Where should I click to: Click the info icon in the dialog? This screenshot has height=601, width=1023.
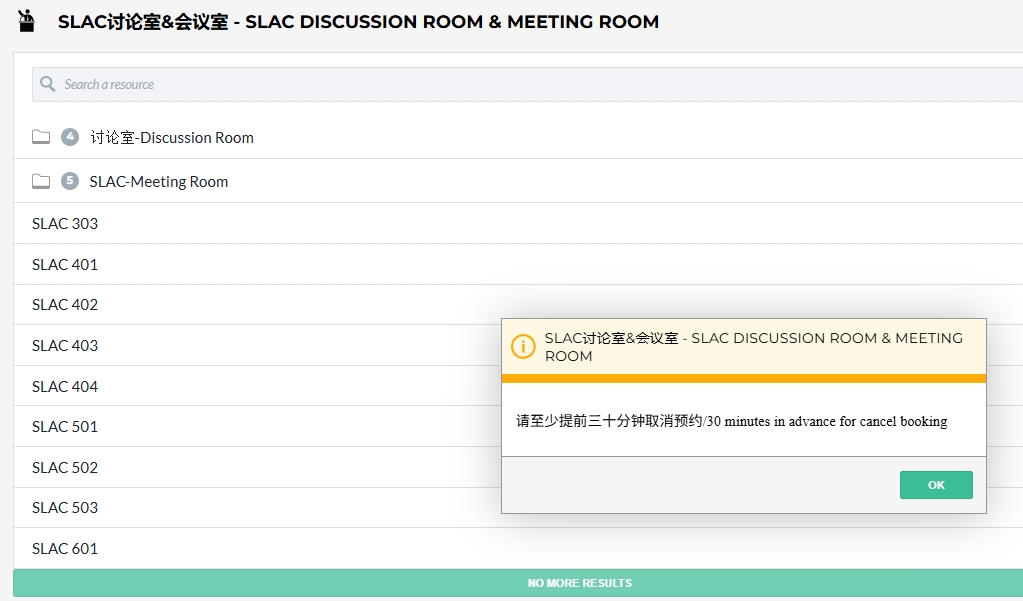click(523, 347)
